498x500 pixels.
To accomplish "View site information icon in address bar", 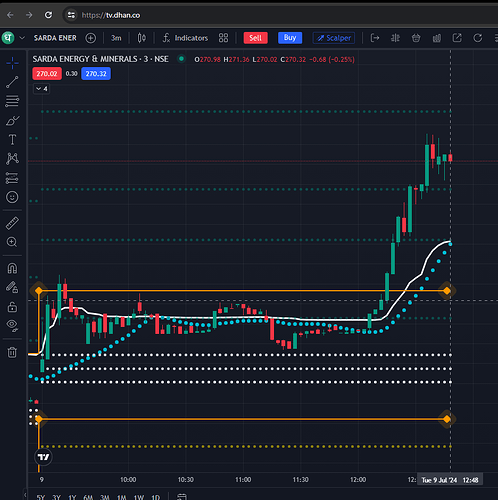I will click(x=71, y=15).
